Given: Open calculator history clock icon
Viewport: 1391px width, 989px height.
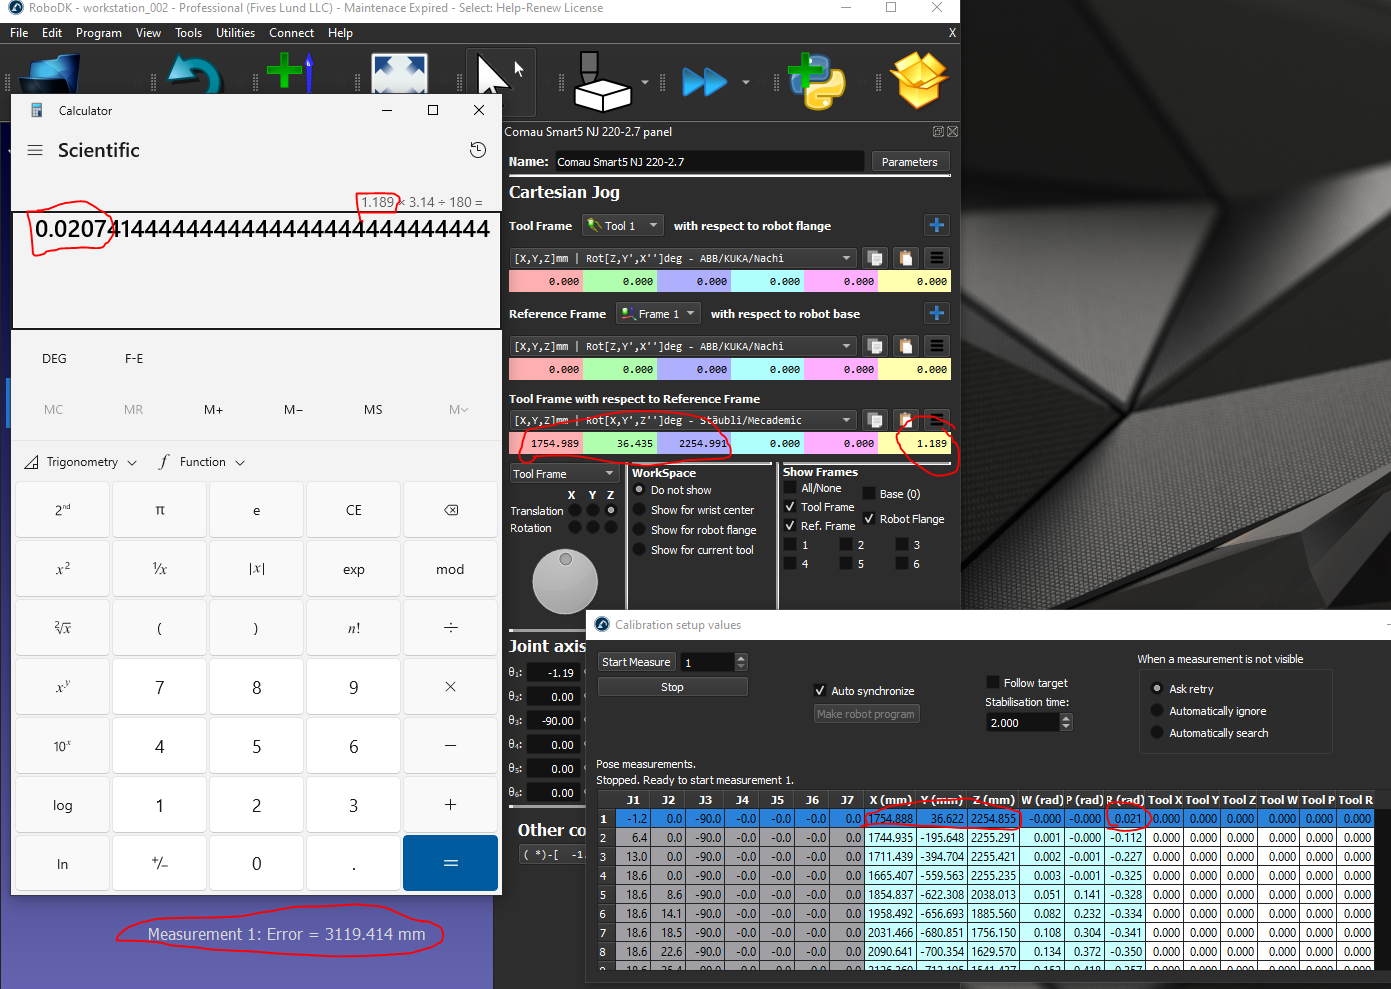Looking at the screenshot, I should tap(478, 150).
